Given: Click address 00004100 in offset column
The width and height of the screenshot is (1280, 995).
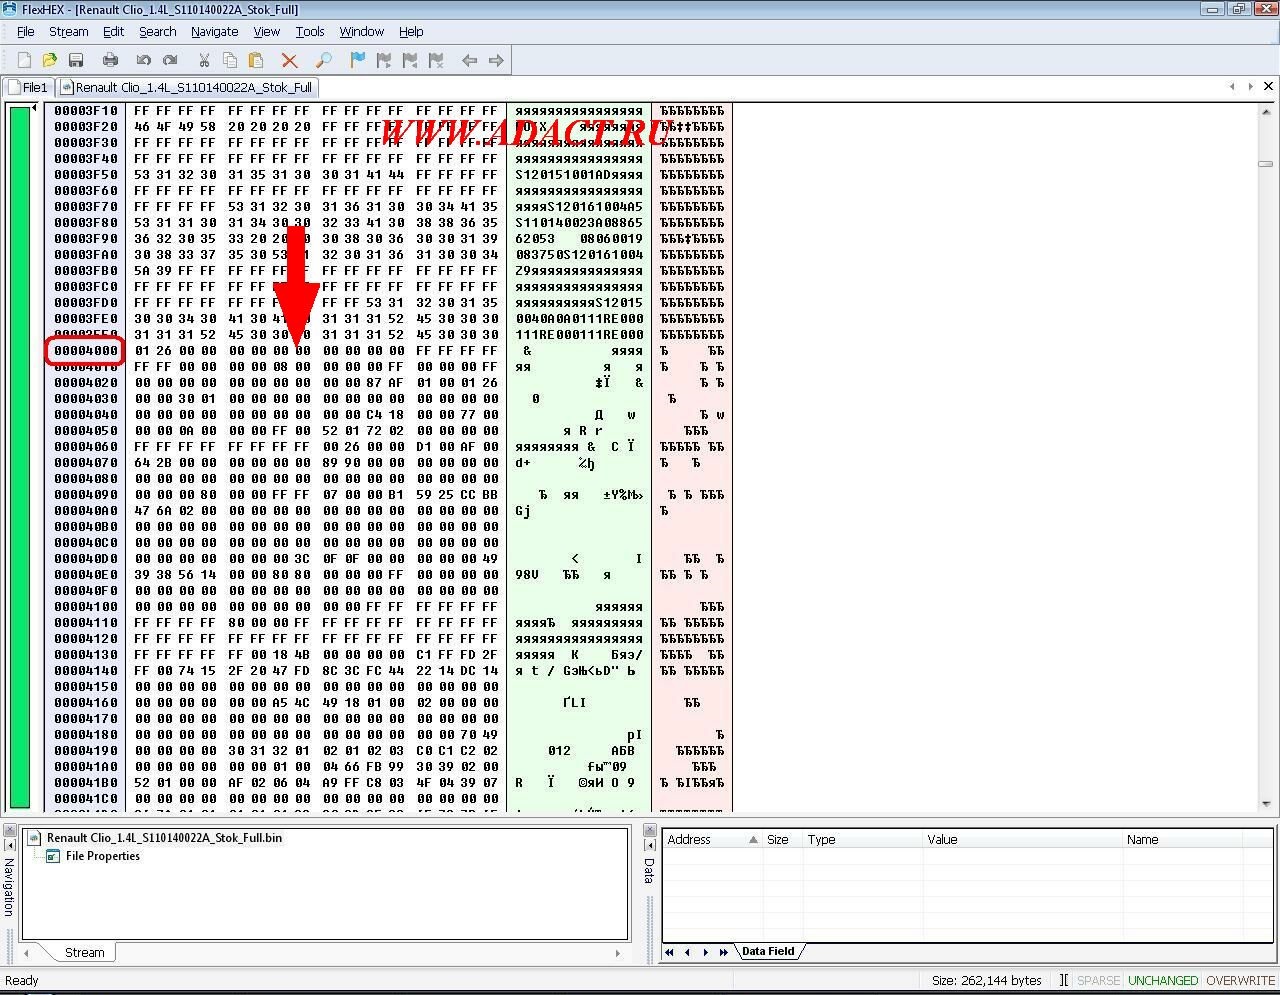Looking at the screenshot, I should [86, 607].
